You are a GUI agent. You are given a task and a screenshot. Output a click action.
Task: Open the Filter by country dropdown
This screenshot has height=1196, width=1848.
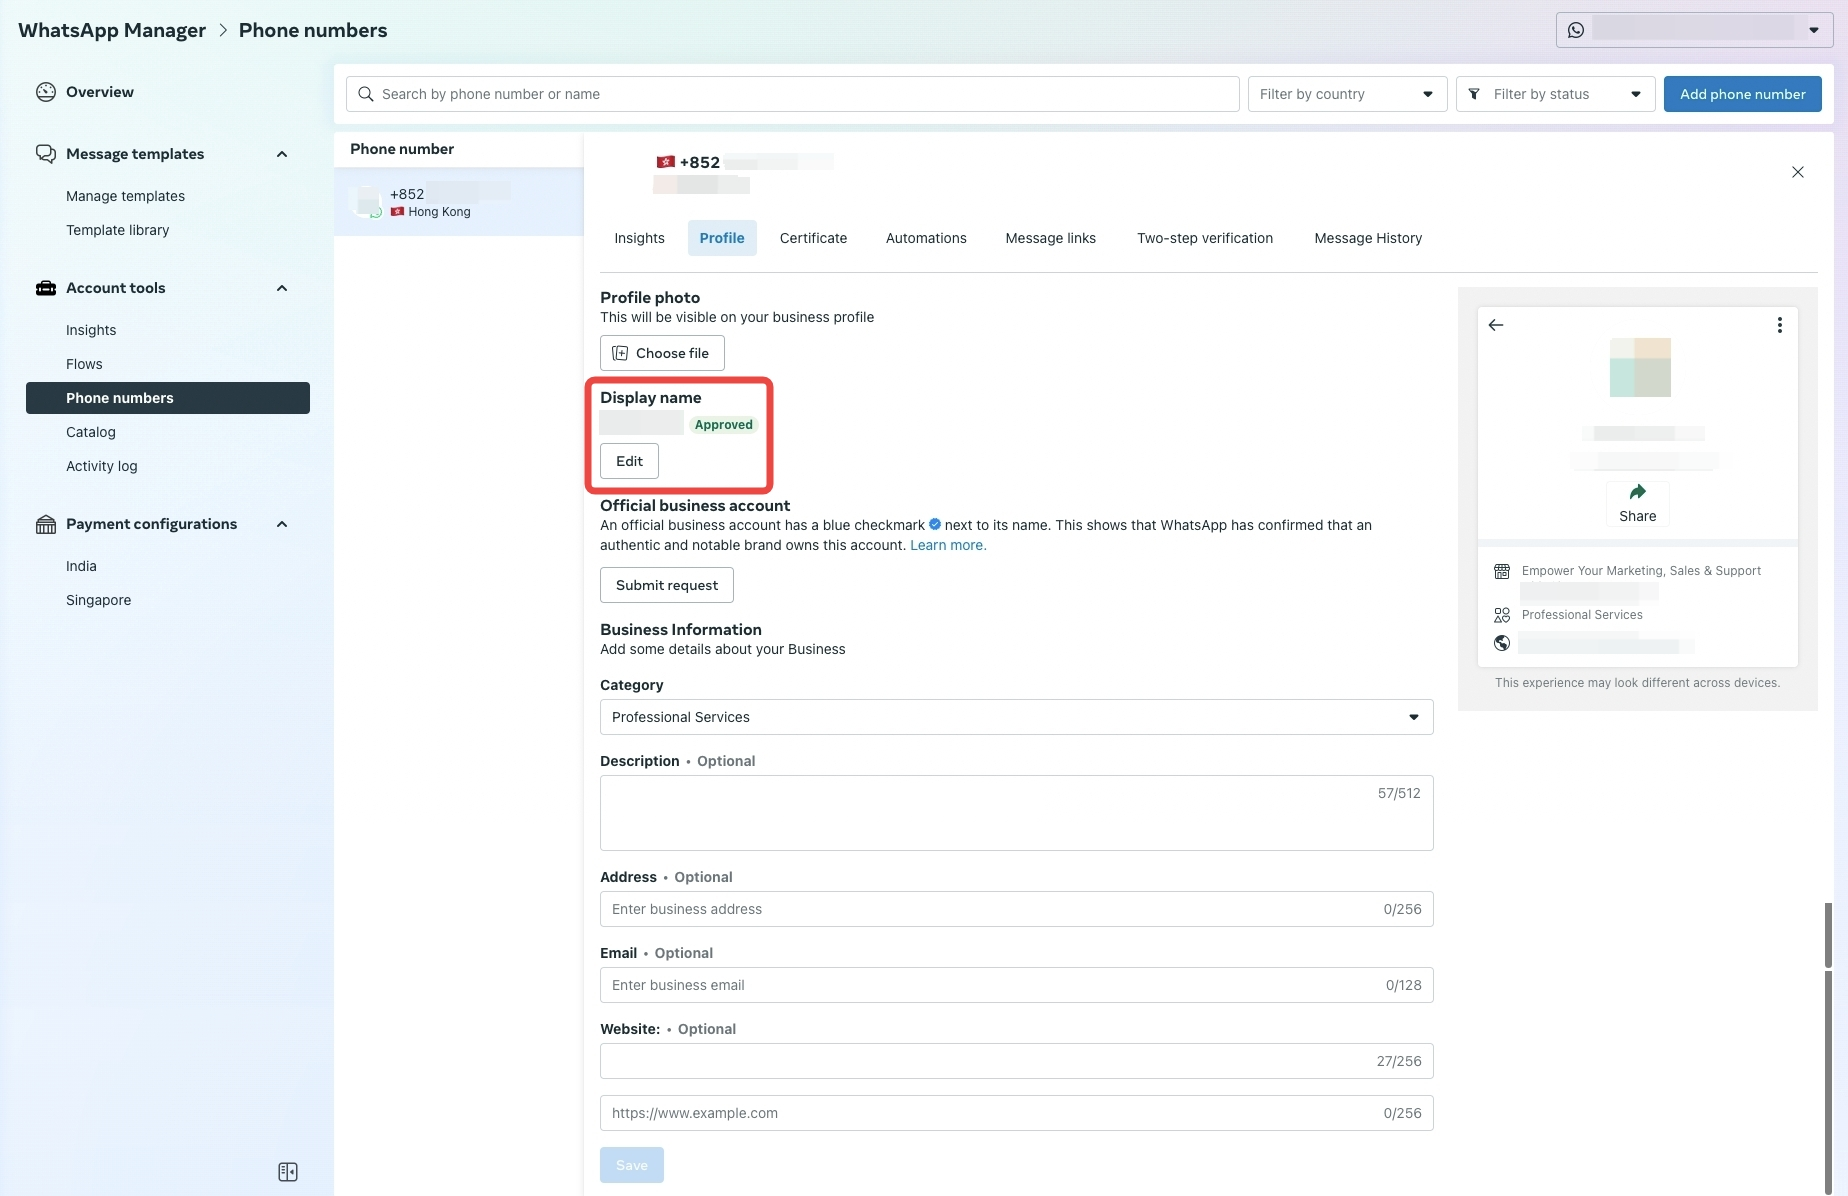pyautogui.click(x=1347, y=94)
